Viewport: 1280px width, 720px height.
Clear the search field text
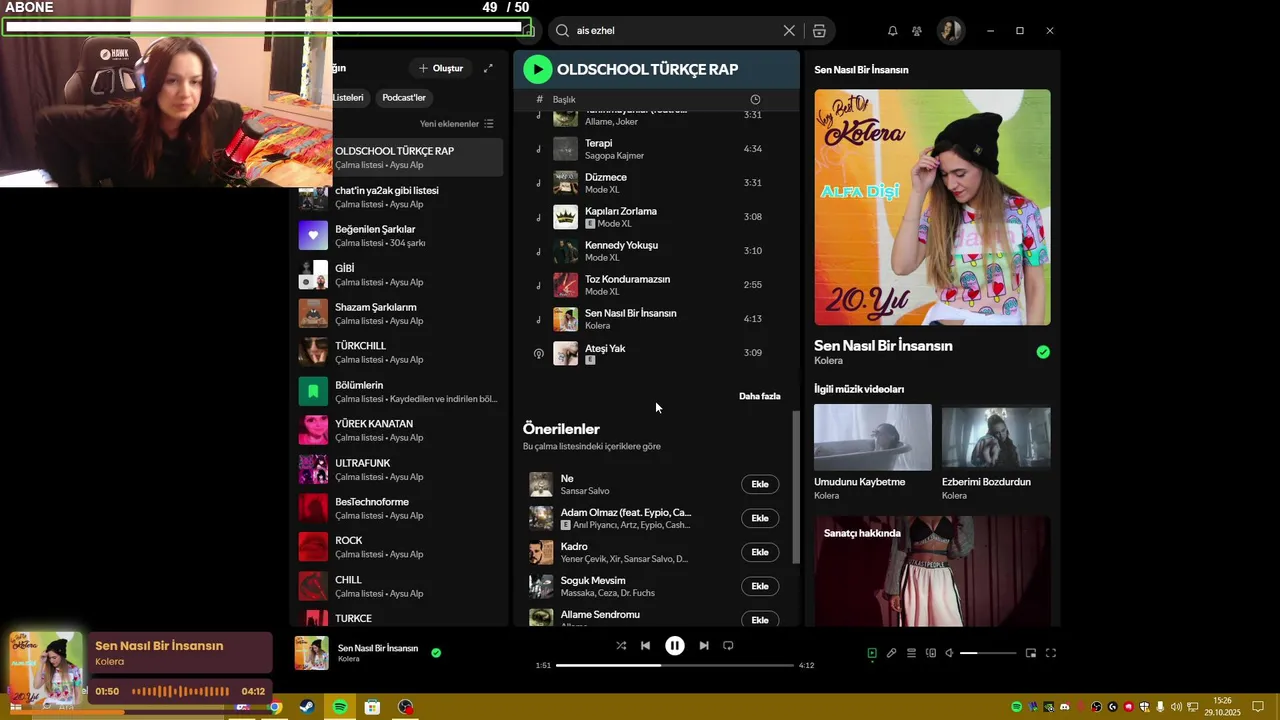789,31
